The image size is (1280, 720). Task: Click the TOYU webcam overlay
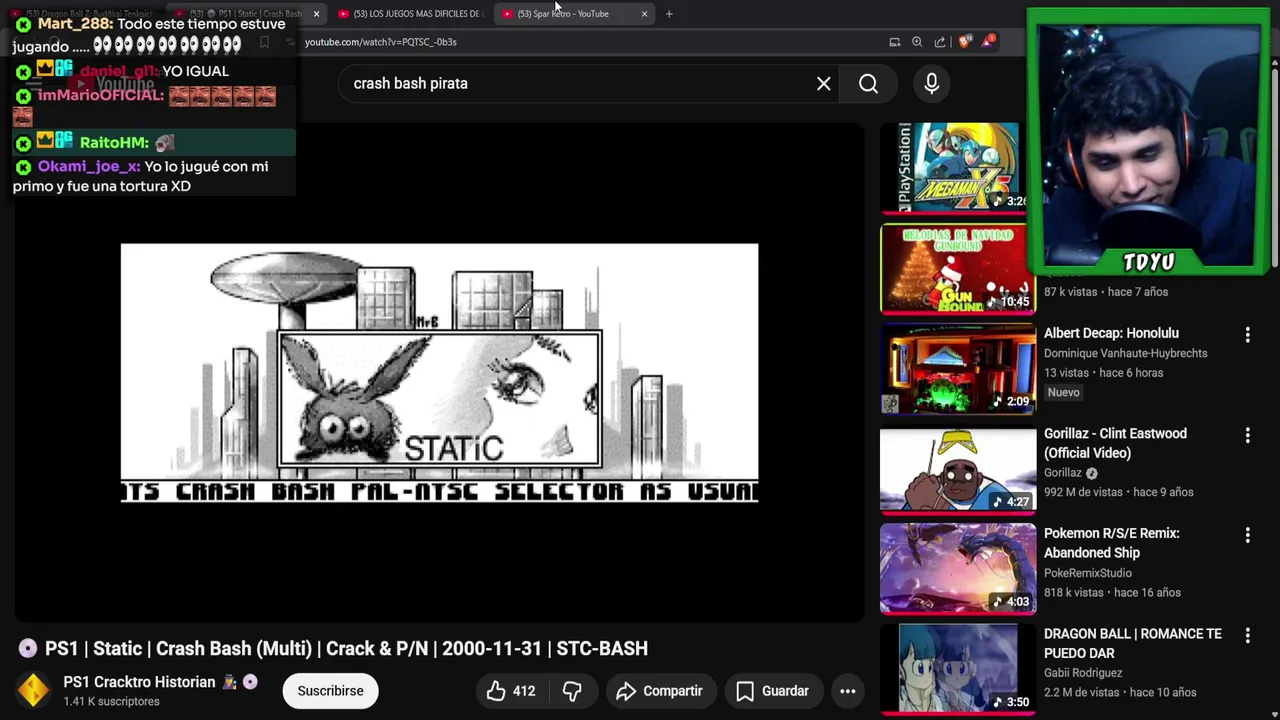coord(1148,140)
